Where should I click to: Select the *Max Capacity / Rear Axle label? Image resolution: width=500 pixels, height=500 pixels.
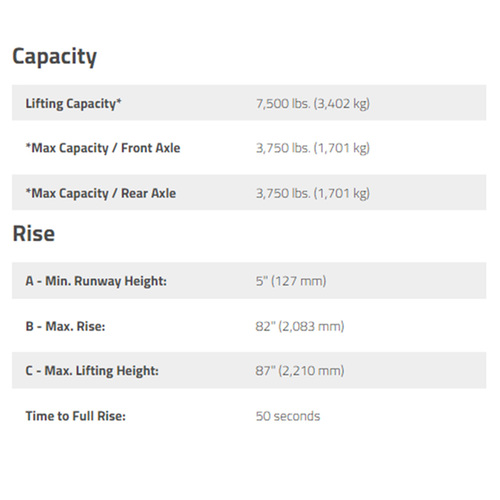(x=101, y=193)
